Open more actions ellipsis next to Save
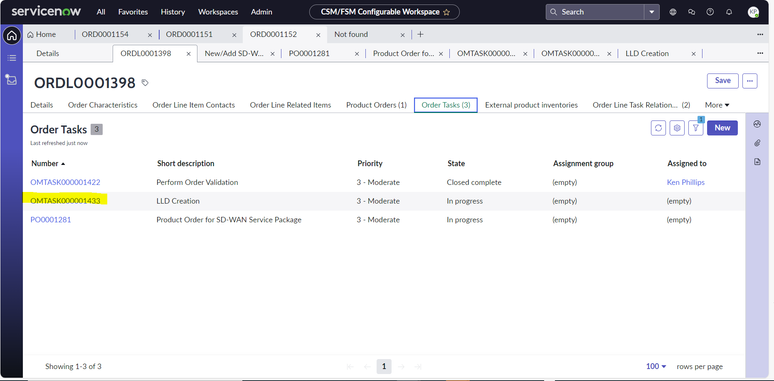Screen dimensions: 774x381 click(x=750, y=80)
